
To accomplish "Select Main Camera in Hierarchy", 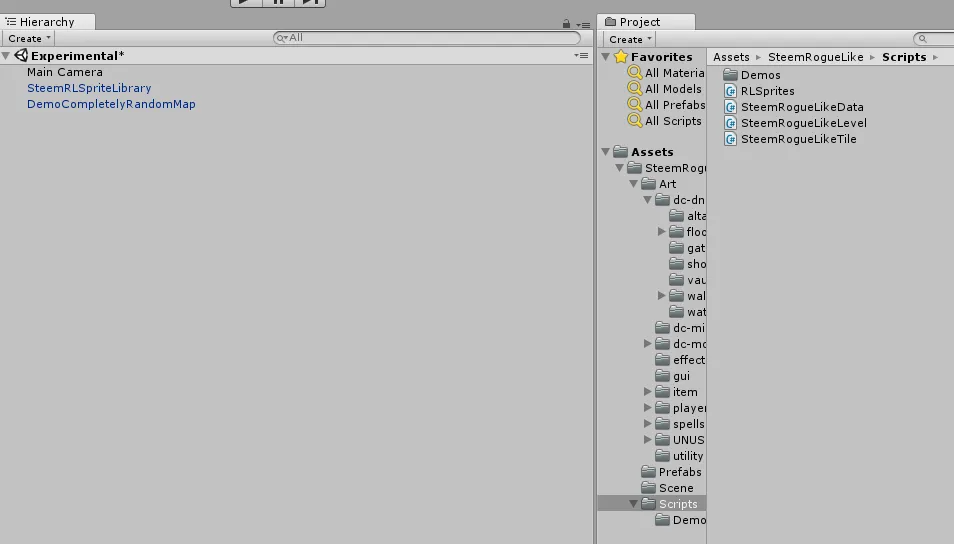I will 64,72.
